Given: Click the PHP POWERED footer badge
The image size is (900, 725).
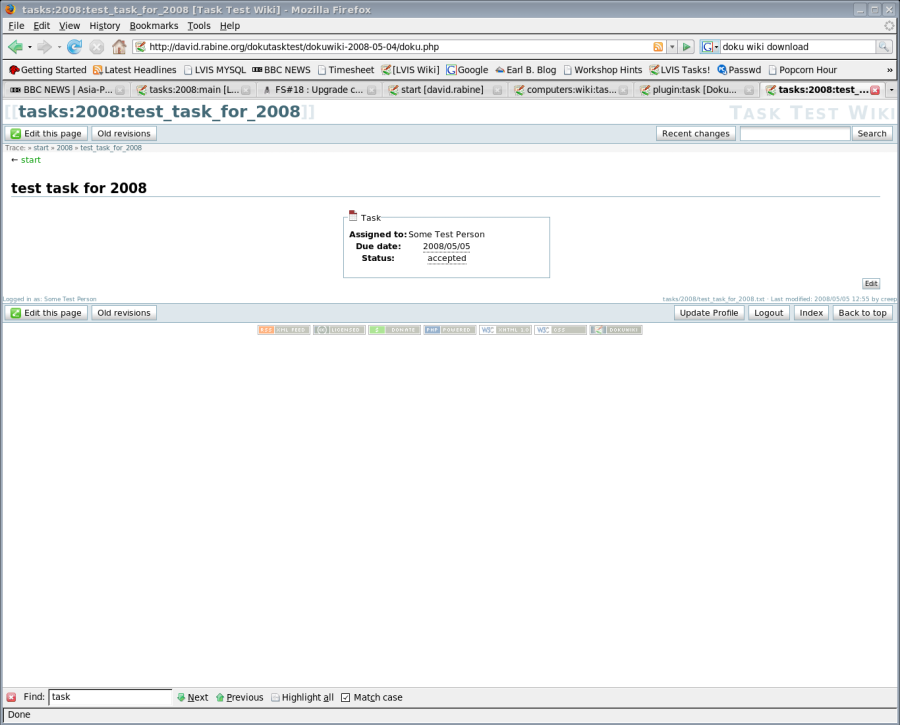Looking at the screenshot, I should pos(449,328).
